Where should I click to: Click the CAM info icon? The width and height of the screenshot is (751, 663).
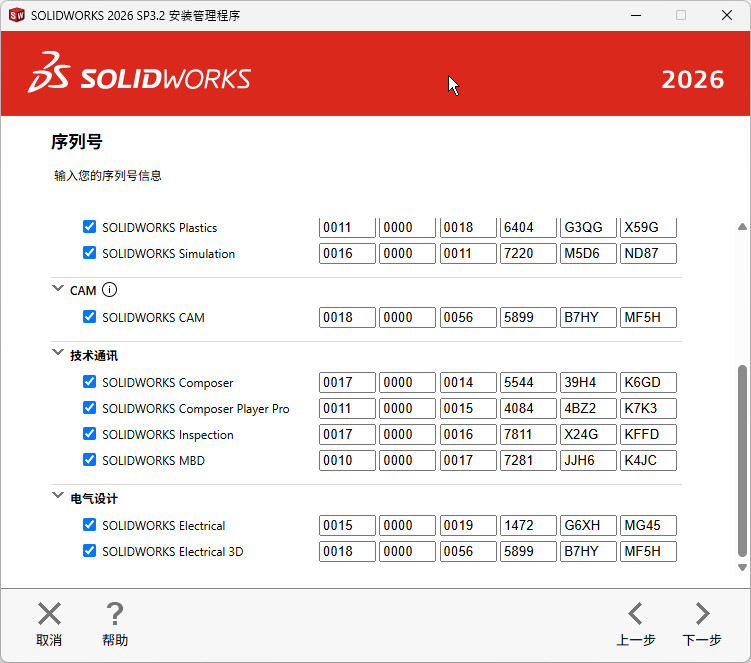[x=109, y=290]
